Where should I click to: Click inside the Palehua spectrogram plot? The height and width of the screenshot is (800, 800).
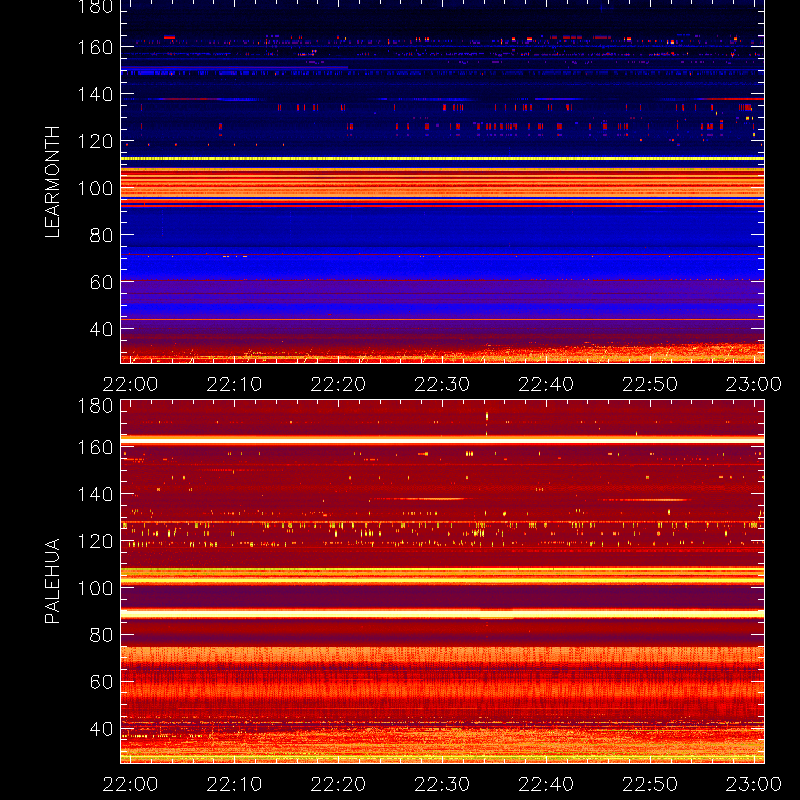coord(442,582)
